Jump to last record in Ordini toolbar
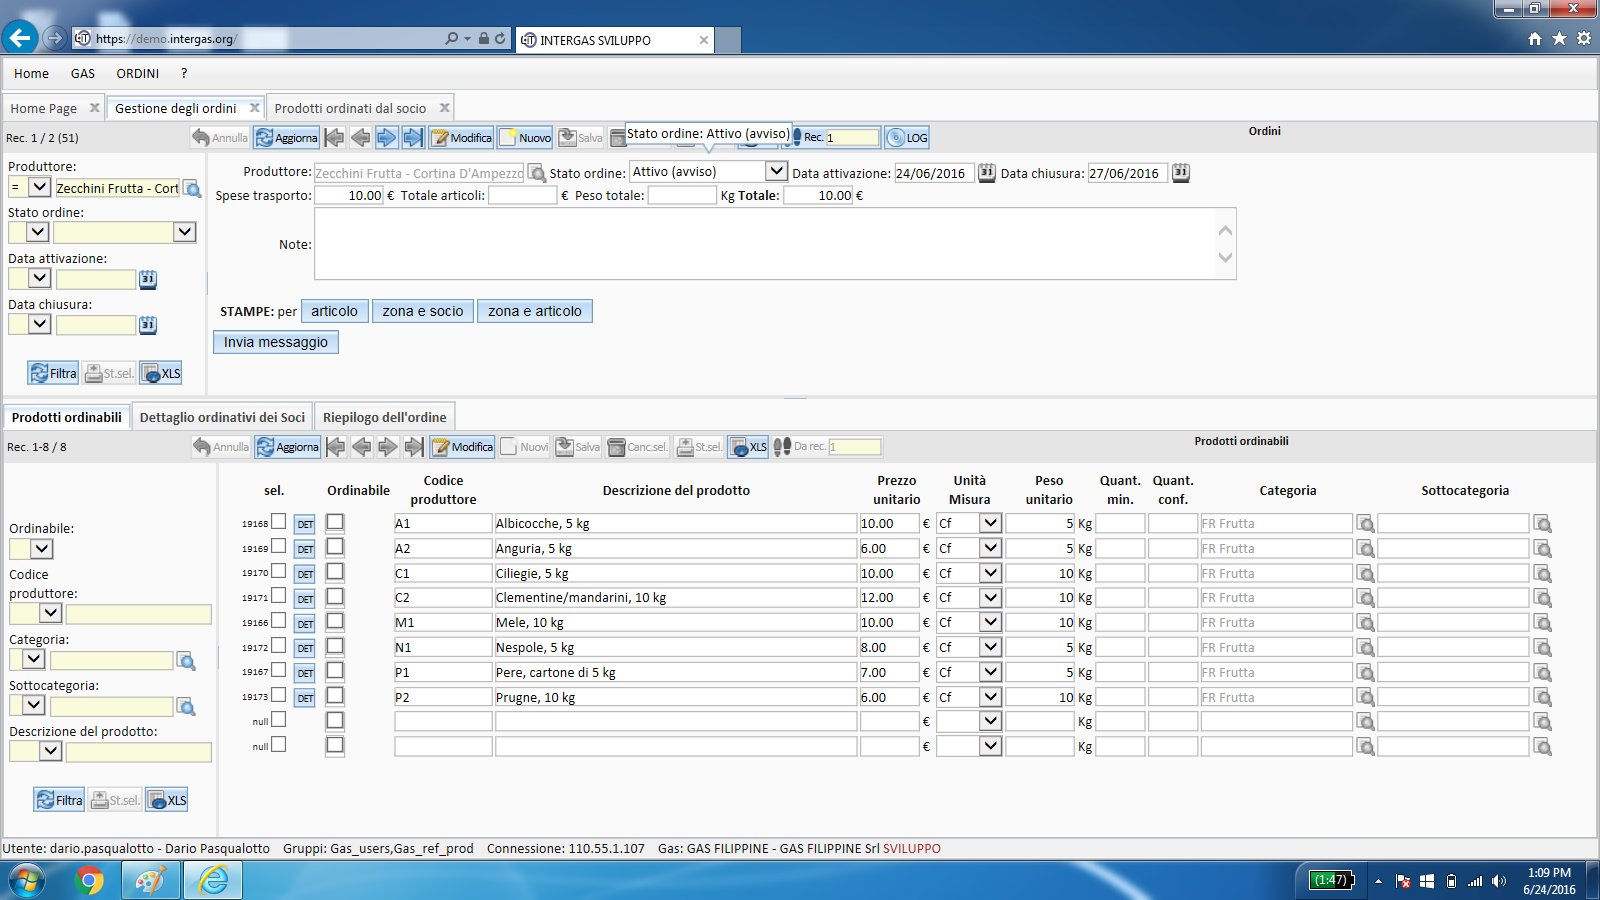The width and height of the screenshot is (1600, 900). click(413, 138)
